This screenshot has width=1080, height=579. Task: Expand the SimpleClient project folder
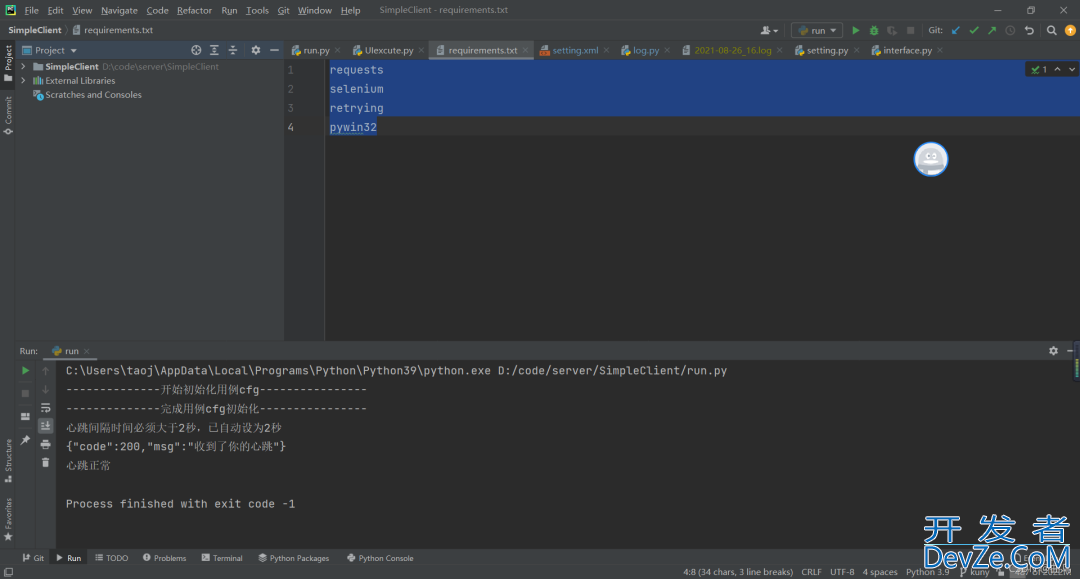(x=23, y=67)
